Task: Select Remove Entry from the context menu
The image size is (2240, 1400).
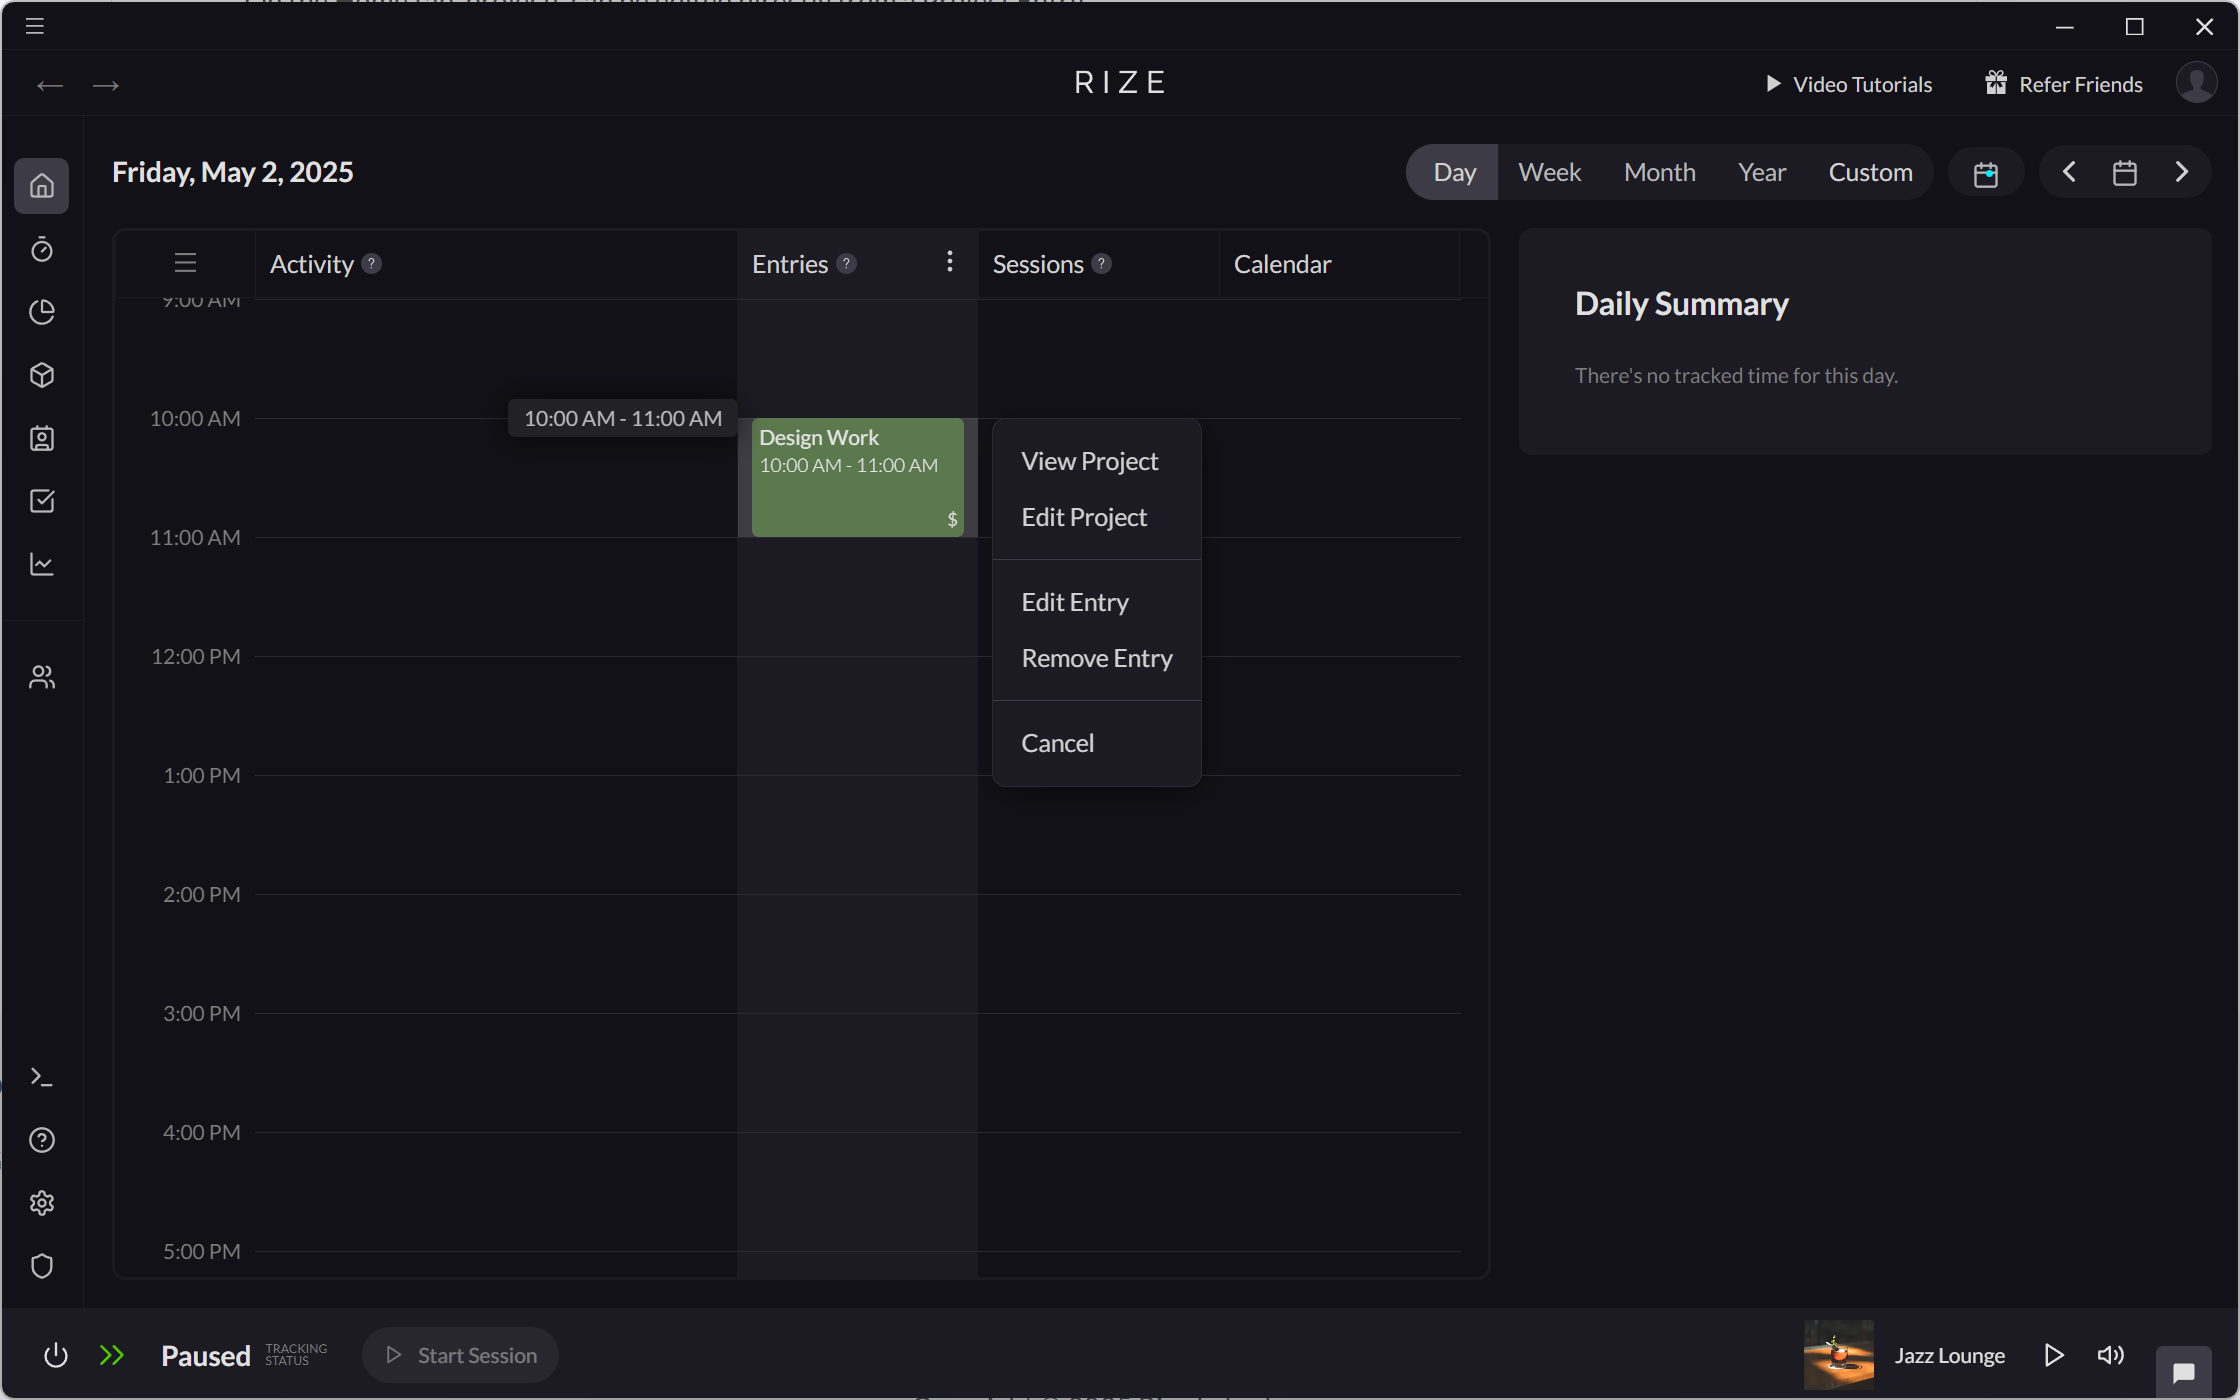Action: click(x=1096, y=658)
